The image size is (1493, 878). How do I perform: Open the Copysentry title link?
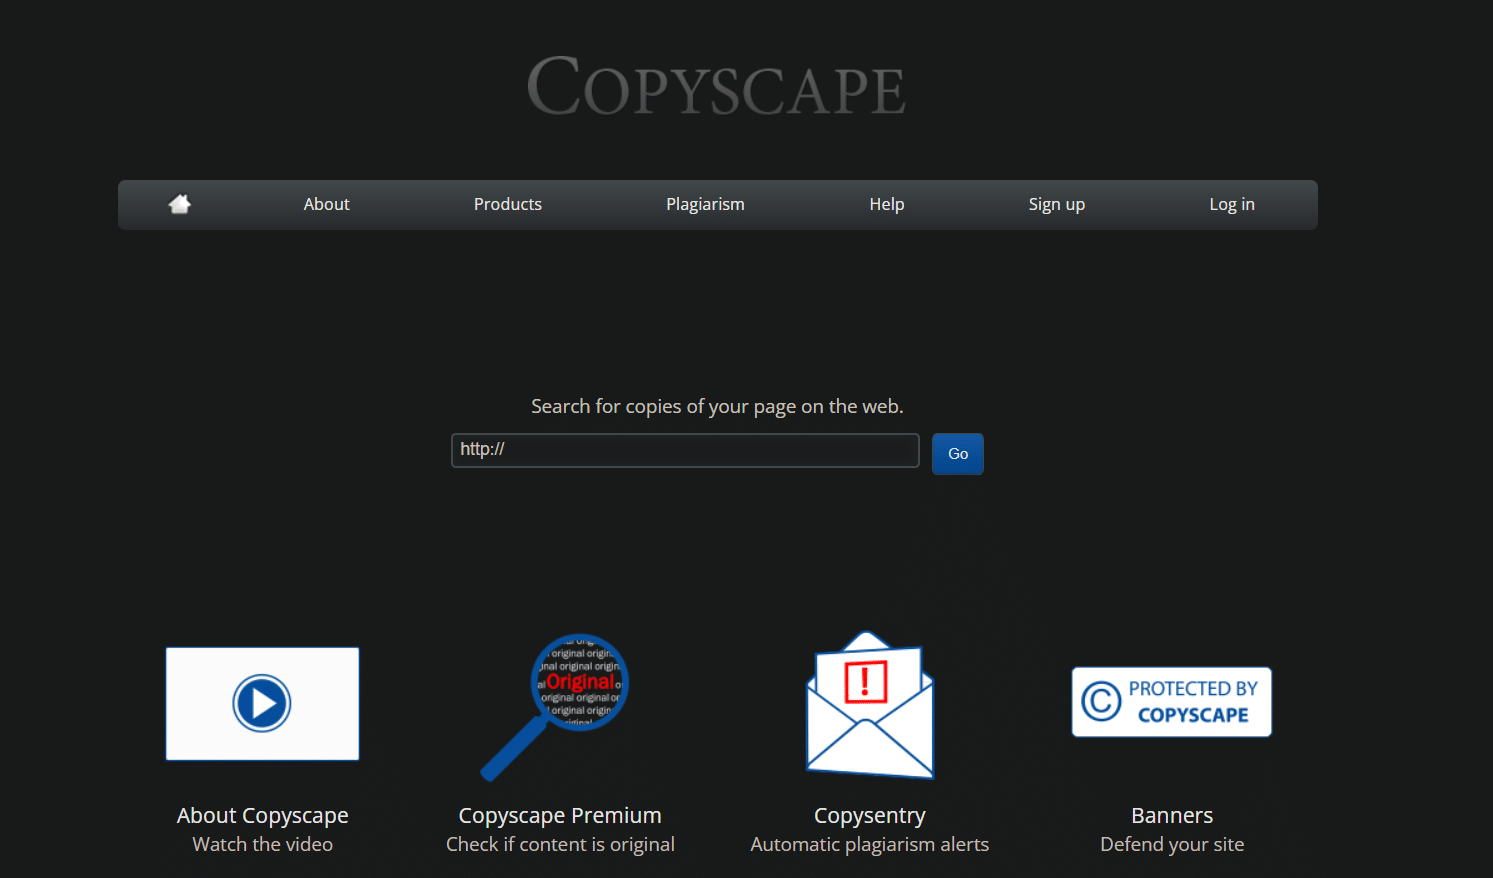870,815
